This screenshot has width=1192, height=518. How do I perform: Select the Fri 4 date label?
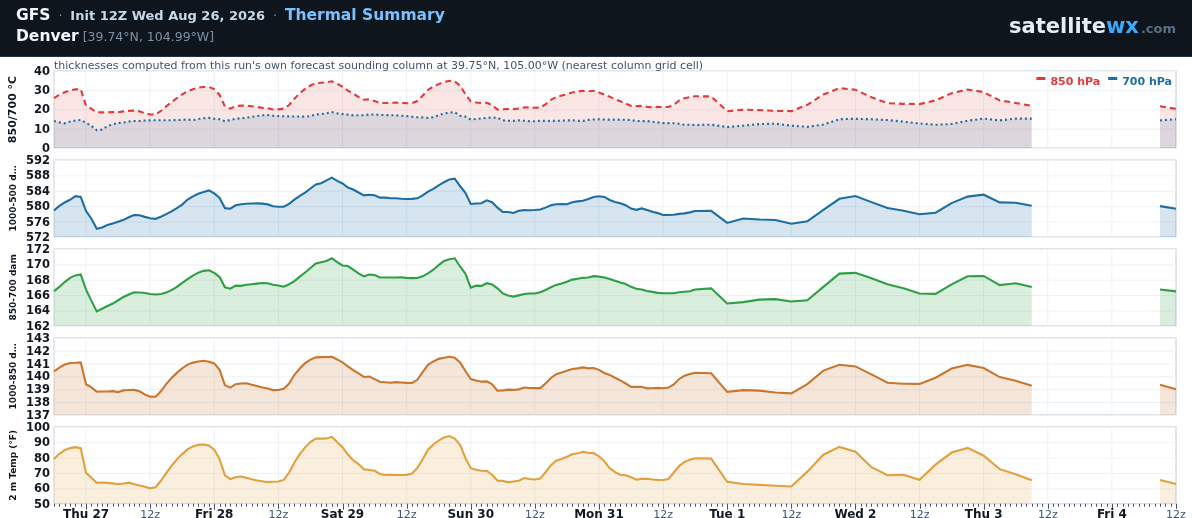point(1111,513)
